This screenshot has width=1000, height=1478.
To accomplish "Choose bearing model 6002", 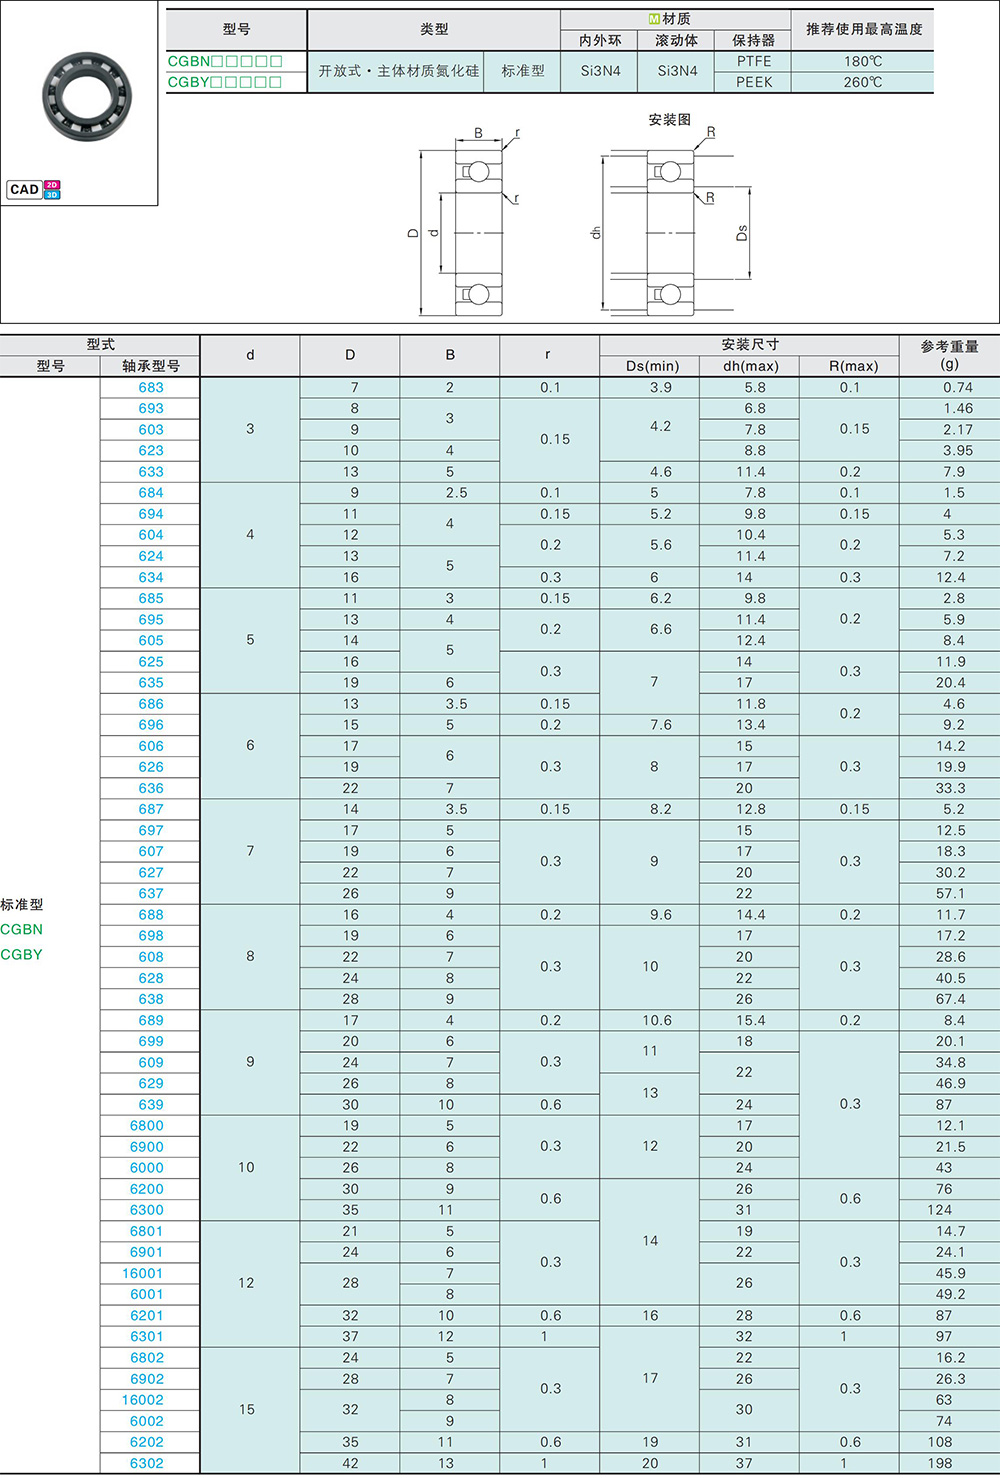I will pos(147,1421).
